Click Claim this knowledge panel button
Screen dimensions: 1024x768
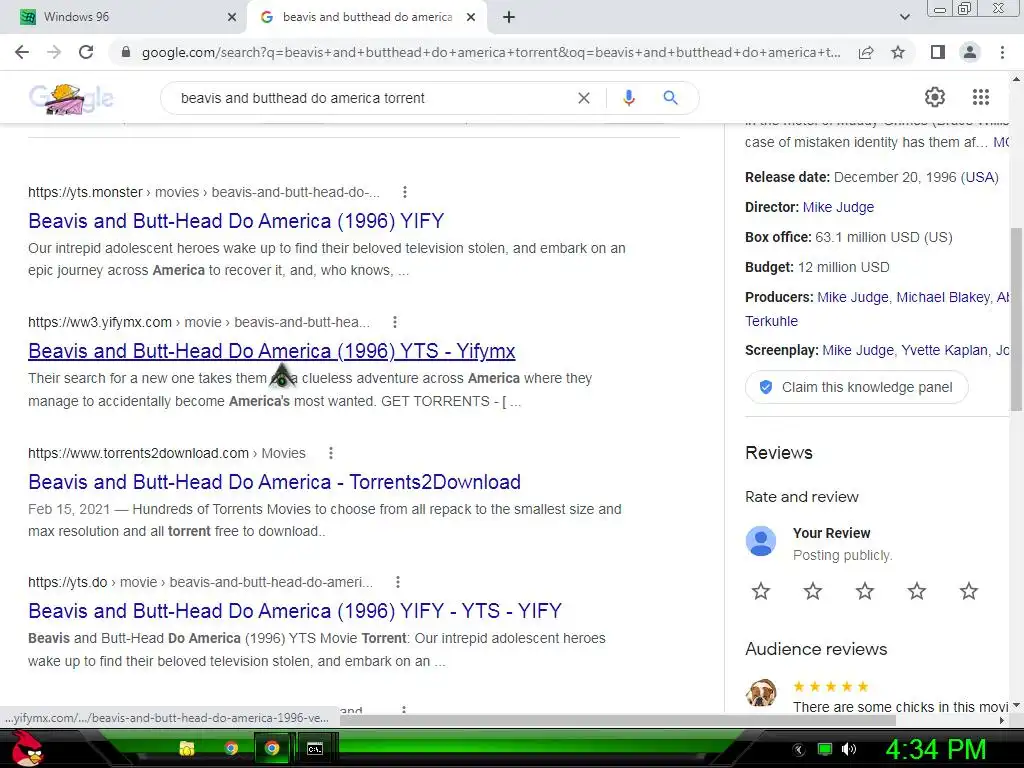pyautogui.click(x=856, y=387)
